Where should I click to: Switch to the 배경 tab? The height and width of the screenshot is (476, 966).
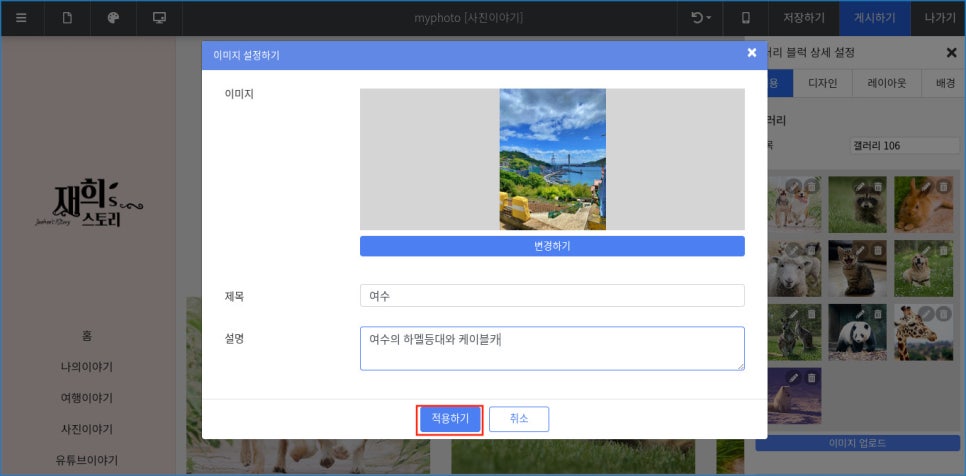944,84
